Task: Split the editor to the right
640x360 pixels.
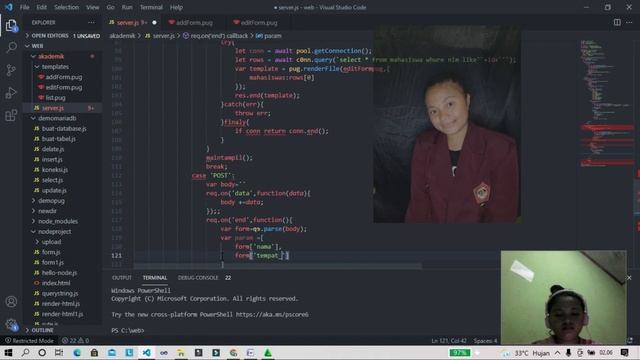Action: point(617,22)
